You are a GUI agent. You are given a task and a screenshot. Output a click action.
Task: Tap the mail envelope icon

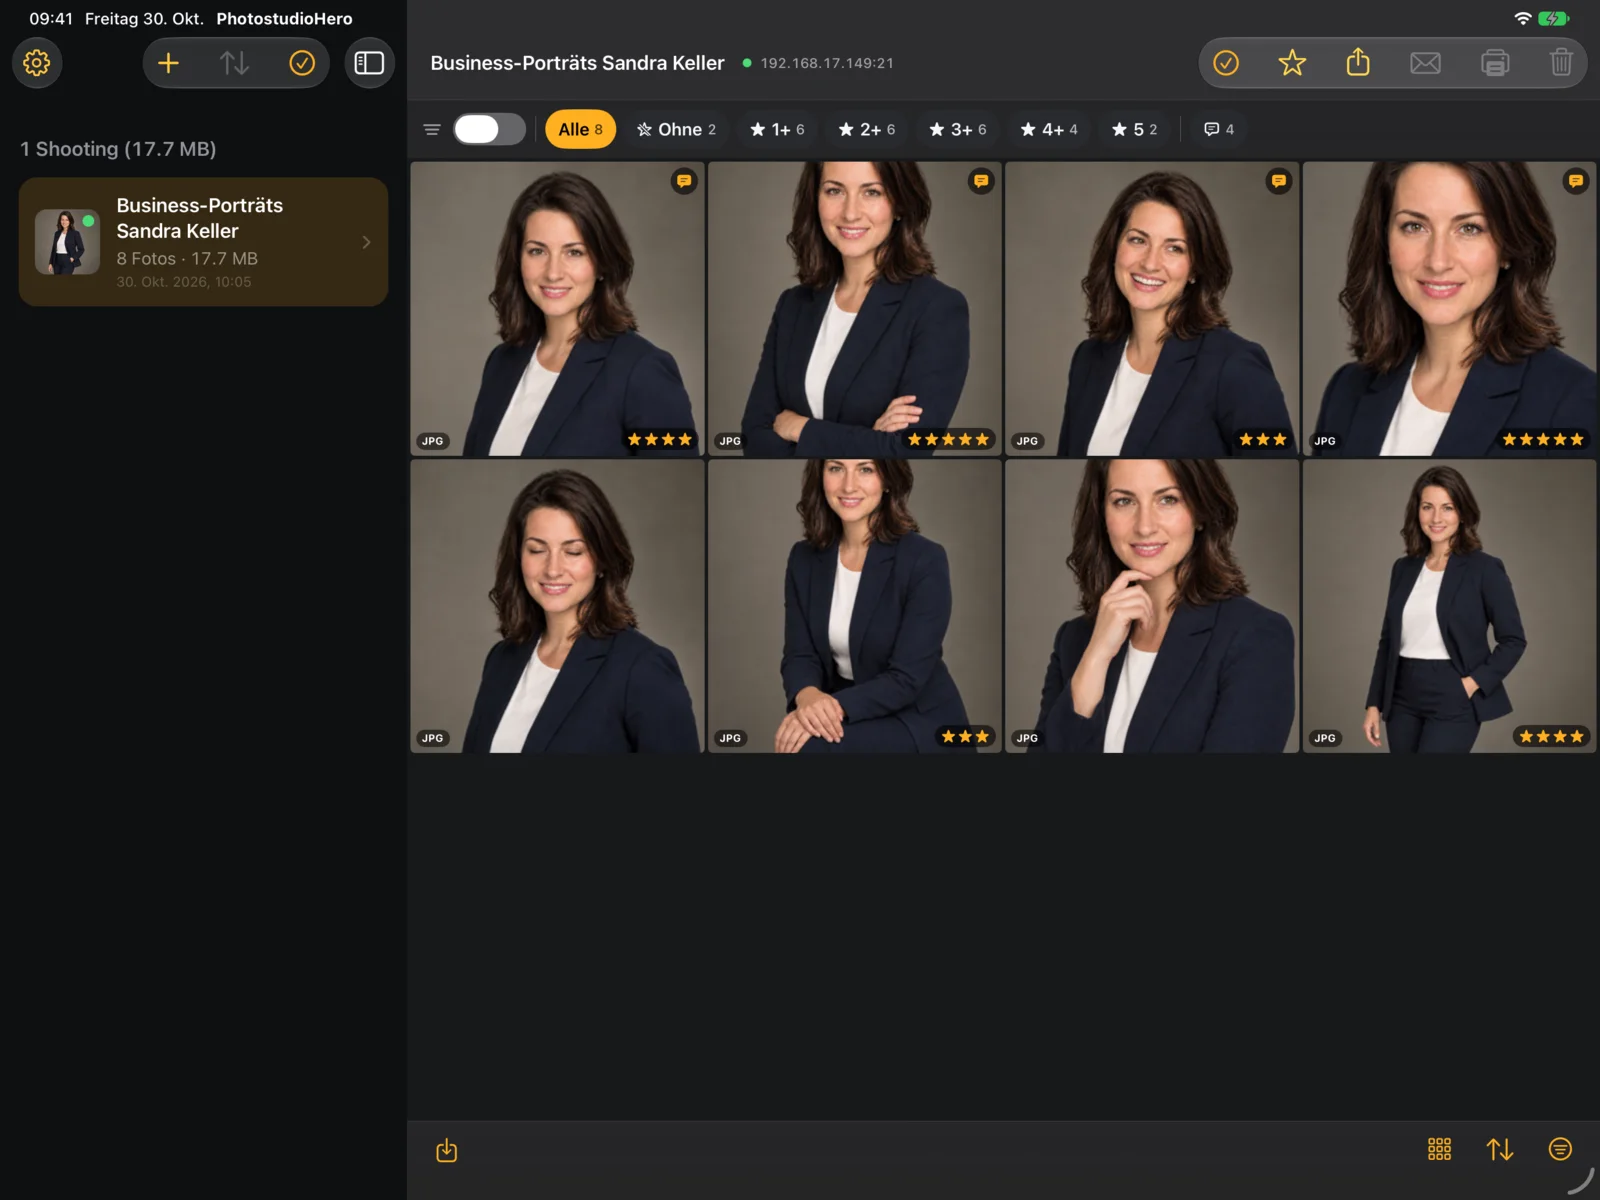tap(1425, 63)
